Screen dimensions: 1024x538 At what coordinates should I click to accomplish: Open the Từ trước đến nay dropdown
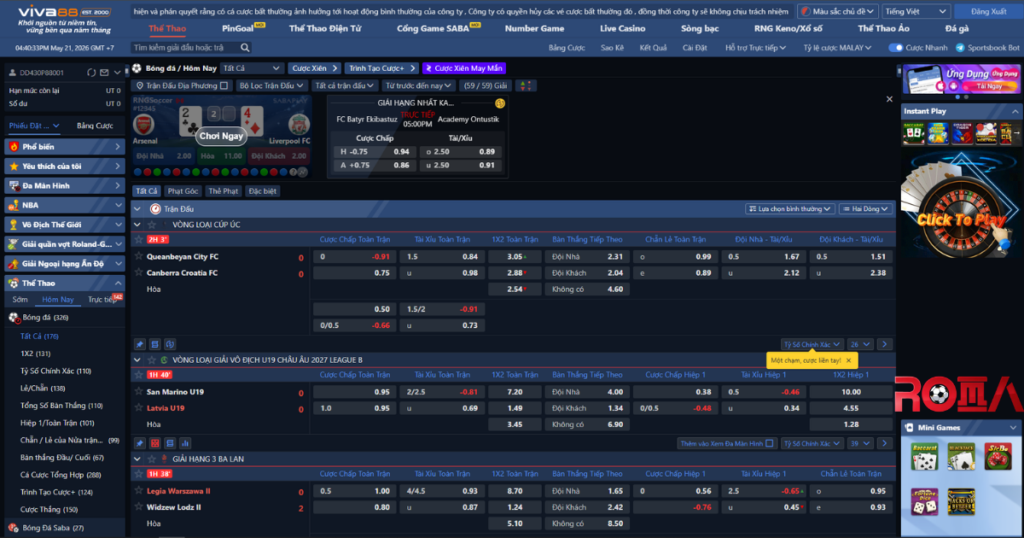tap(418, 86)
